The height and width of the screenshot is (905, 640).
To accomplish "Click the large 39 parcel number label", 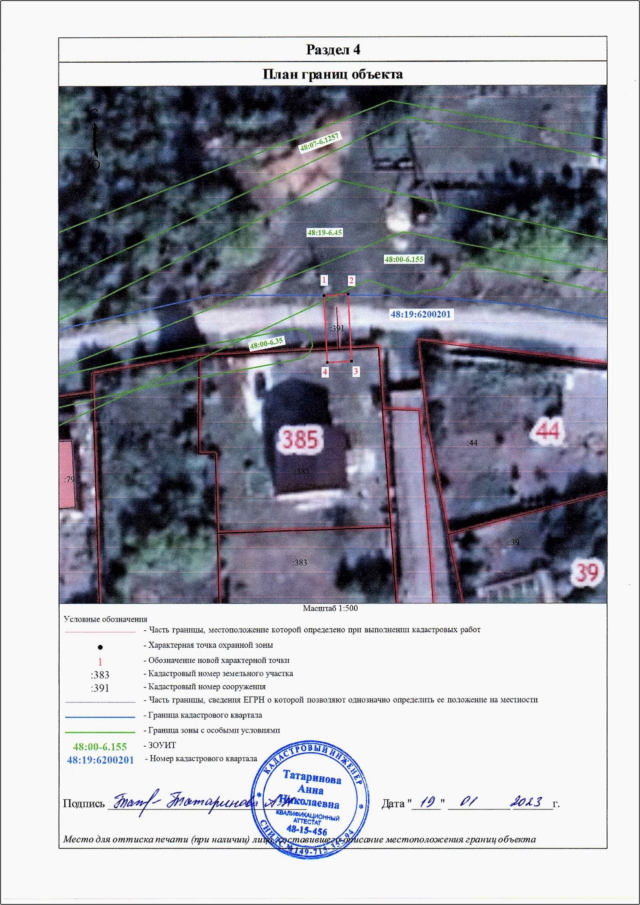I will pyautogui.click(x=585, y=572).
